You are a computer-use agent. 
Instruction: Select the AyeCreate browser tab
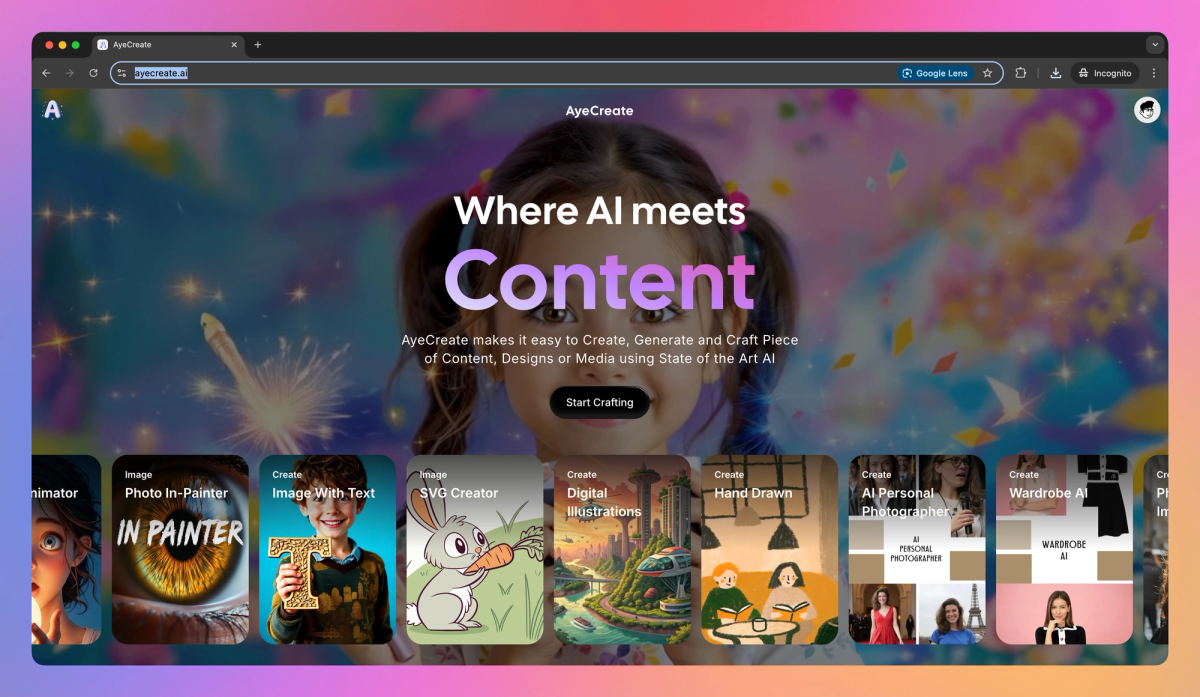click(x=160, y=44)
